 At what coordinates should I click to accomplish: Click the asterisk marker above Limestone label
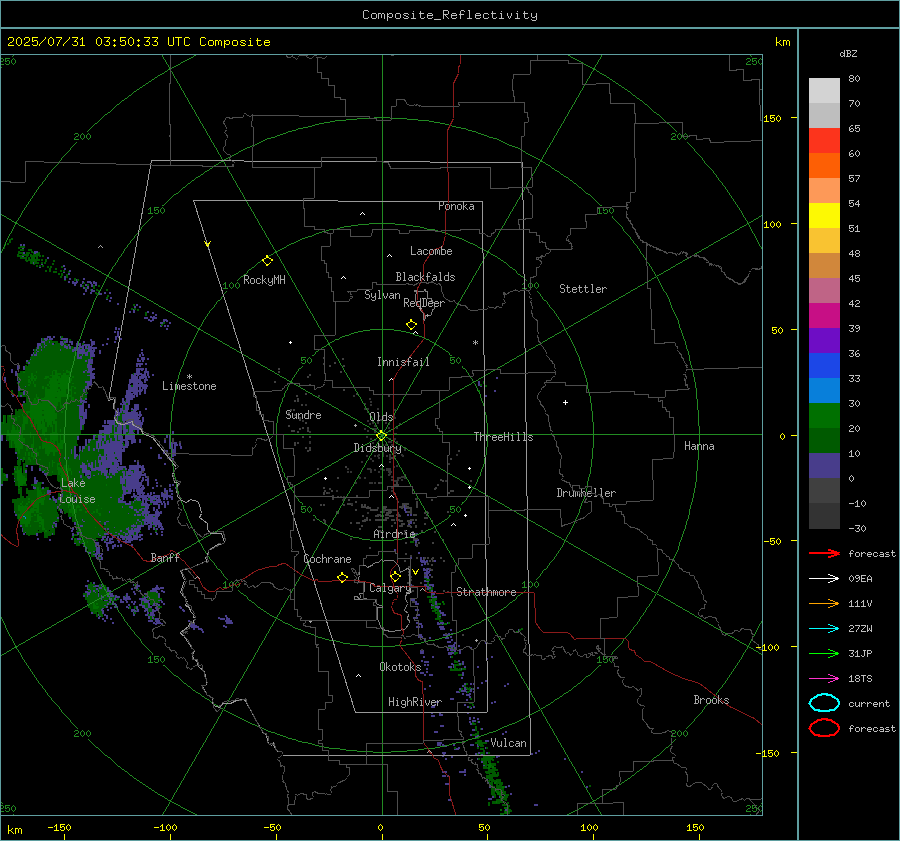189,377
